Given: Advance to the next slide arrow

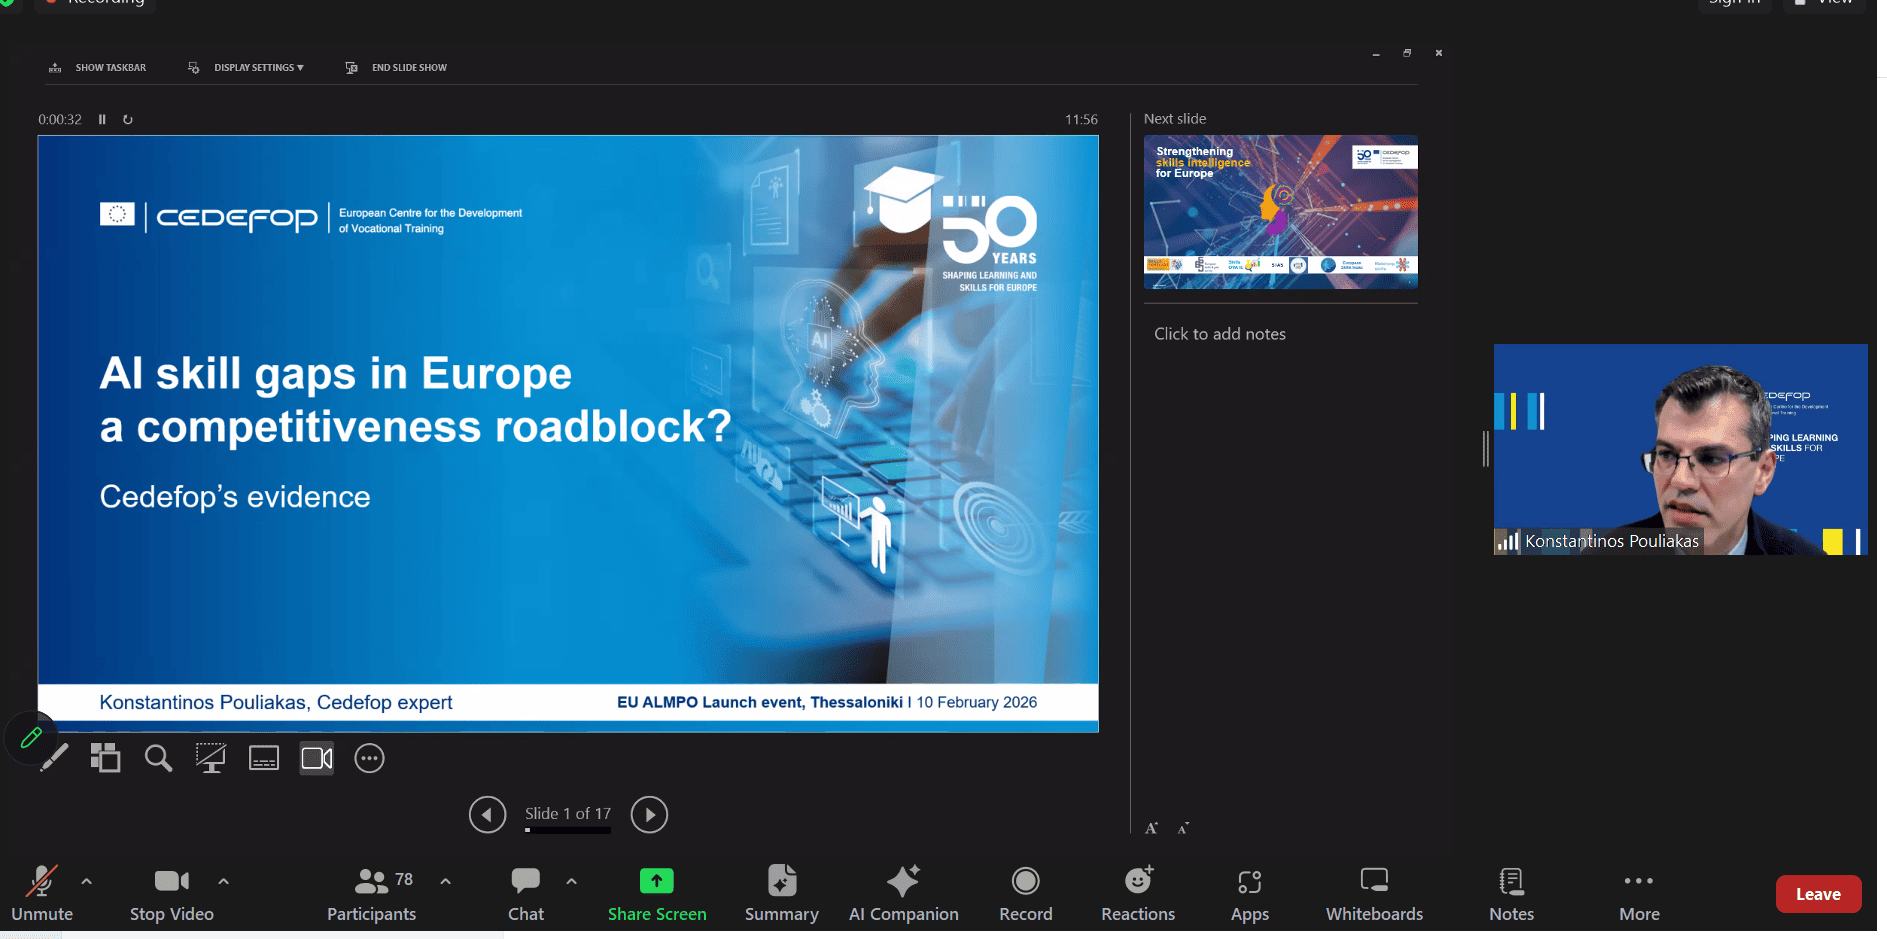Looking at the screenshot, I should [649, 814].
